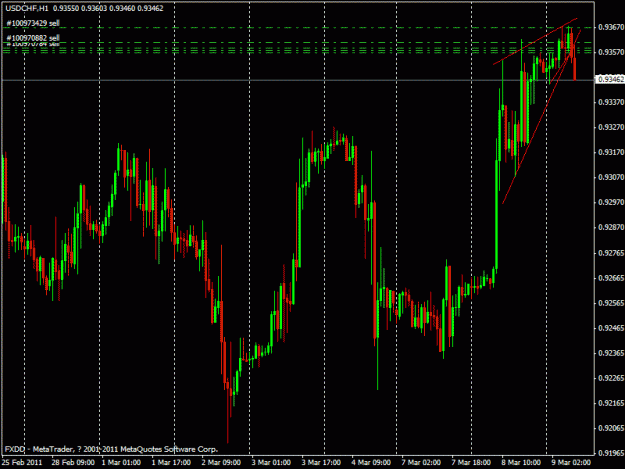Click the 4 Mar 09:00 time label
Image resolution: width=625 pixels, height=469 pixels.
click(371, 463)
